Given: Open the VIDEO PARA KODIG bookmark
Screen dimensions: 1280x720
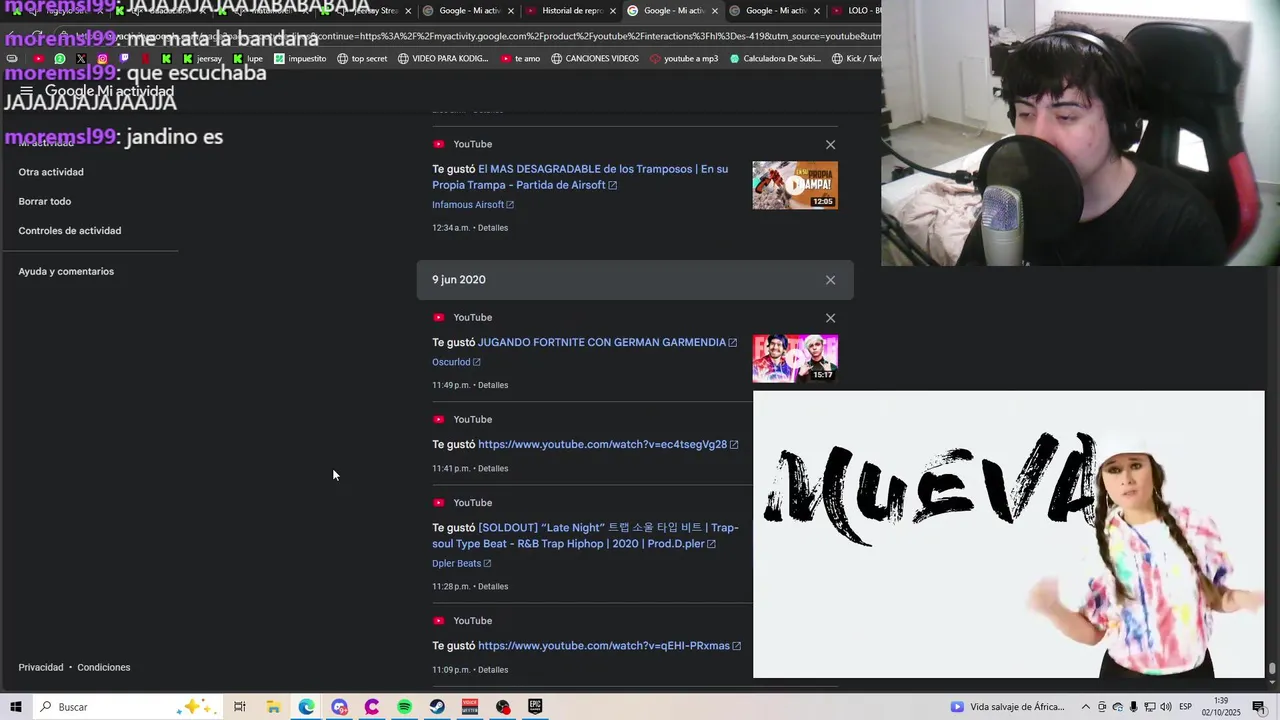Looking at the screenshot, I should point(443,58).
